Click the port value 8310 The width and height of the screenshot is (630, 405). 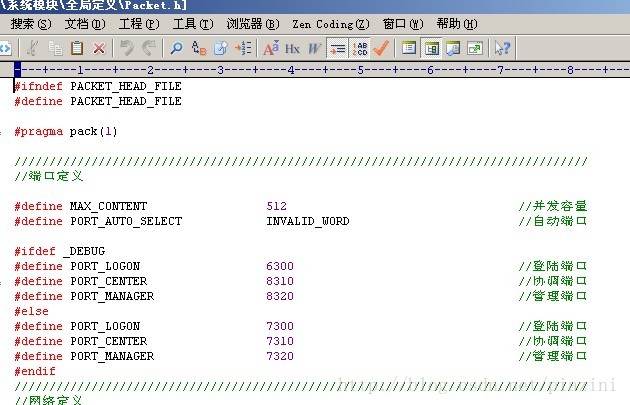click(280, 281)
